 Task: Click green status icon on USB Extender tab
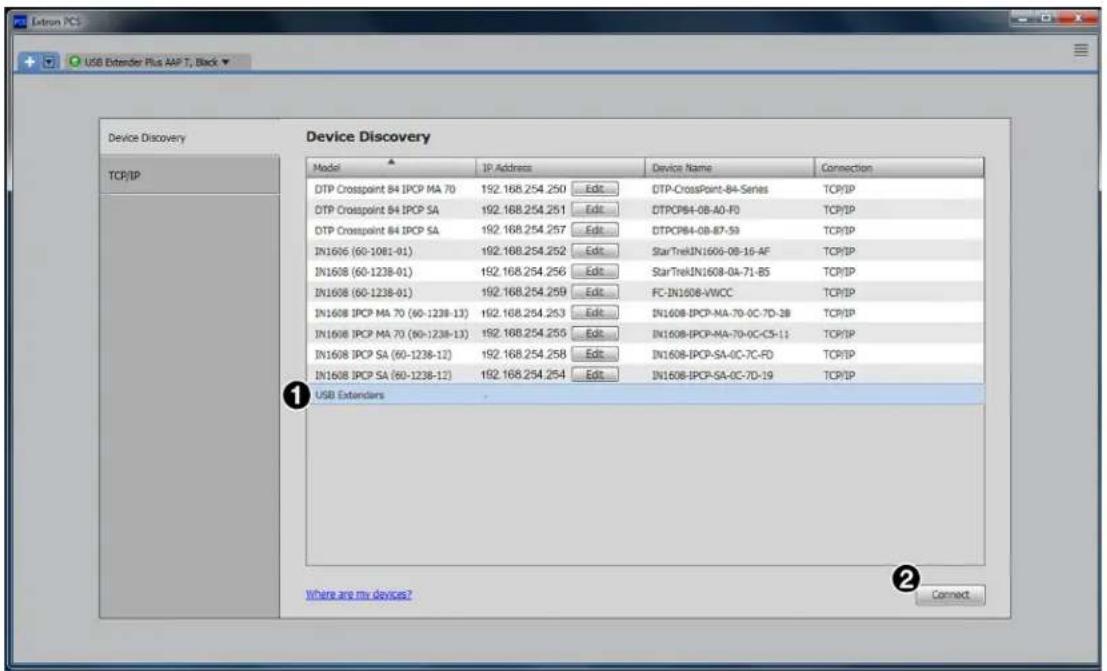(x=75, y=62)
